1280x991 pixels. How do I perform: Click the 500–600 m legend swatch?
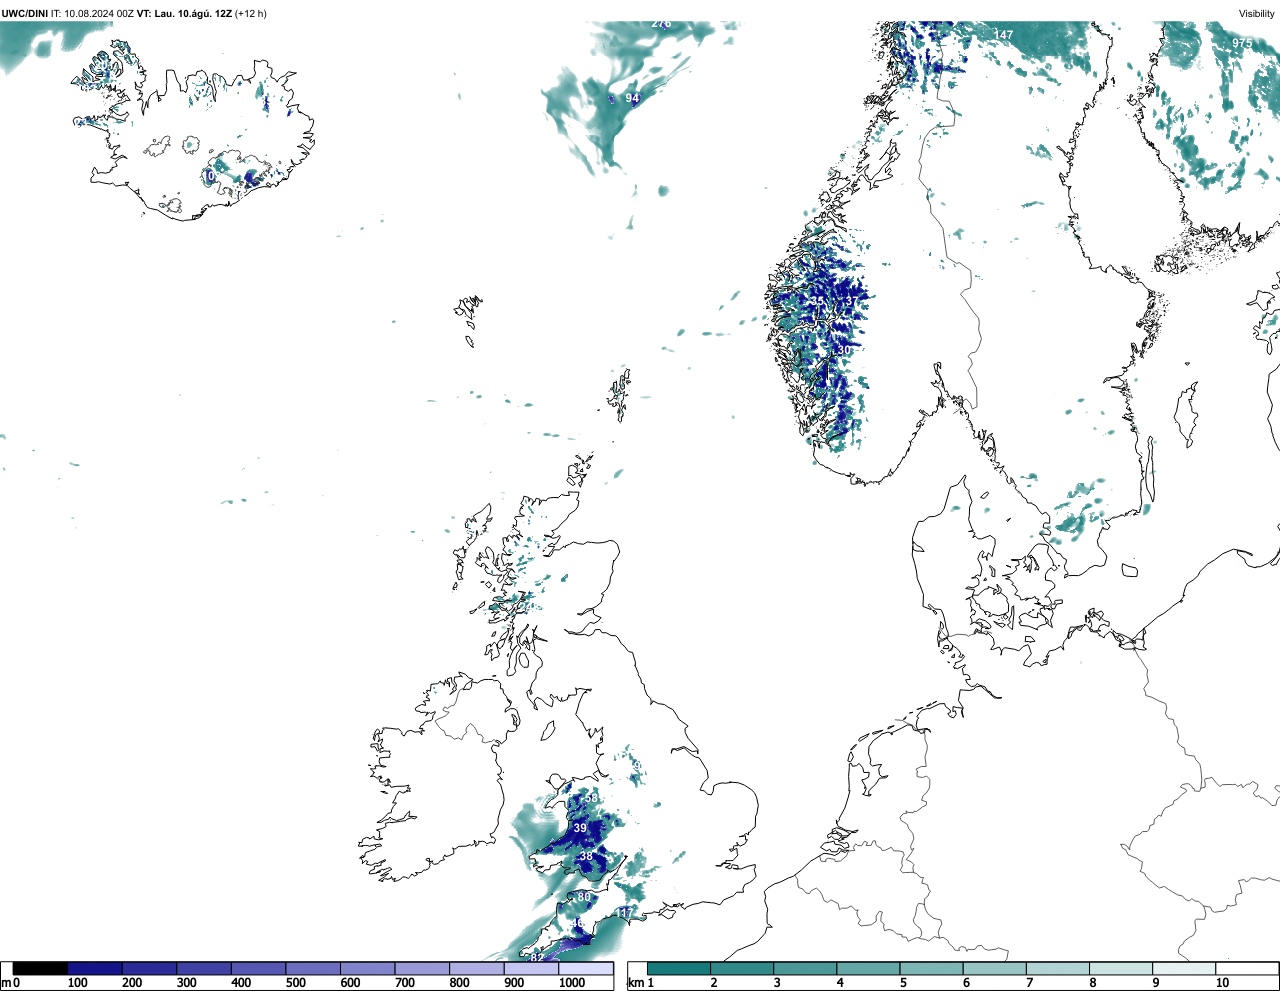tap(313, 968)
